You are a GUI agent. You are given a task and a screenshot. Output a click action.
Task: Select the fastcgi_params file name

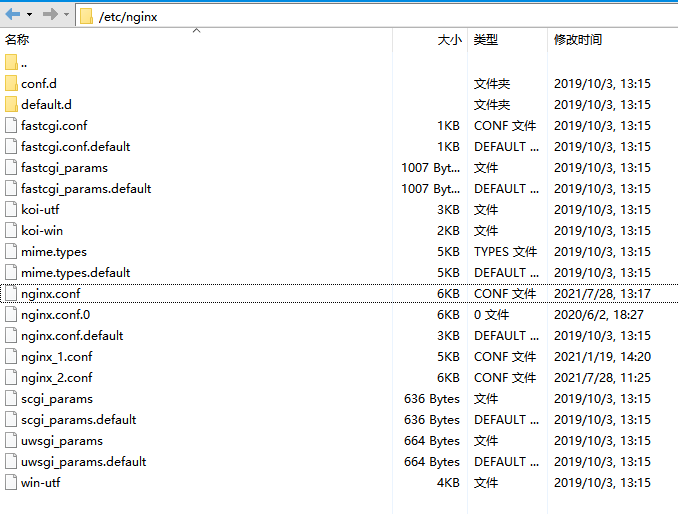(64, 168)
